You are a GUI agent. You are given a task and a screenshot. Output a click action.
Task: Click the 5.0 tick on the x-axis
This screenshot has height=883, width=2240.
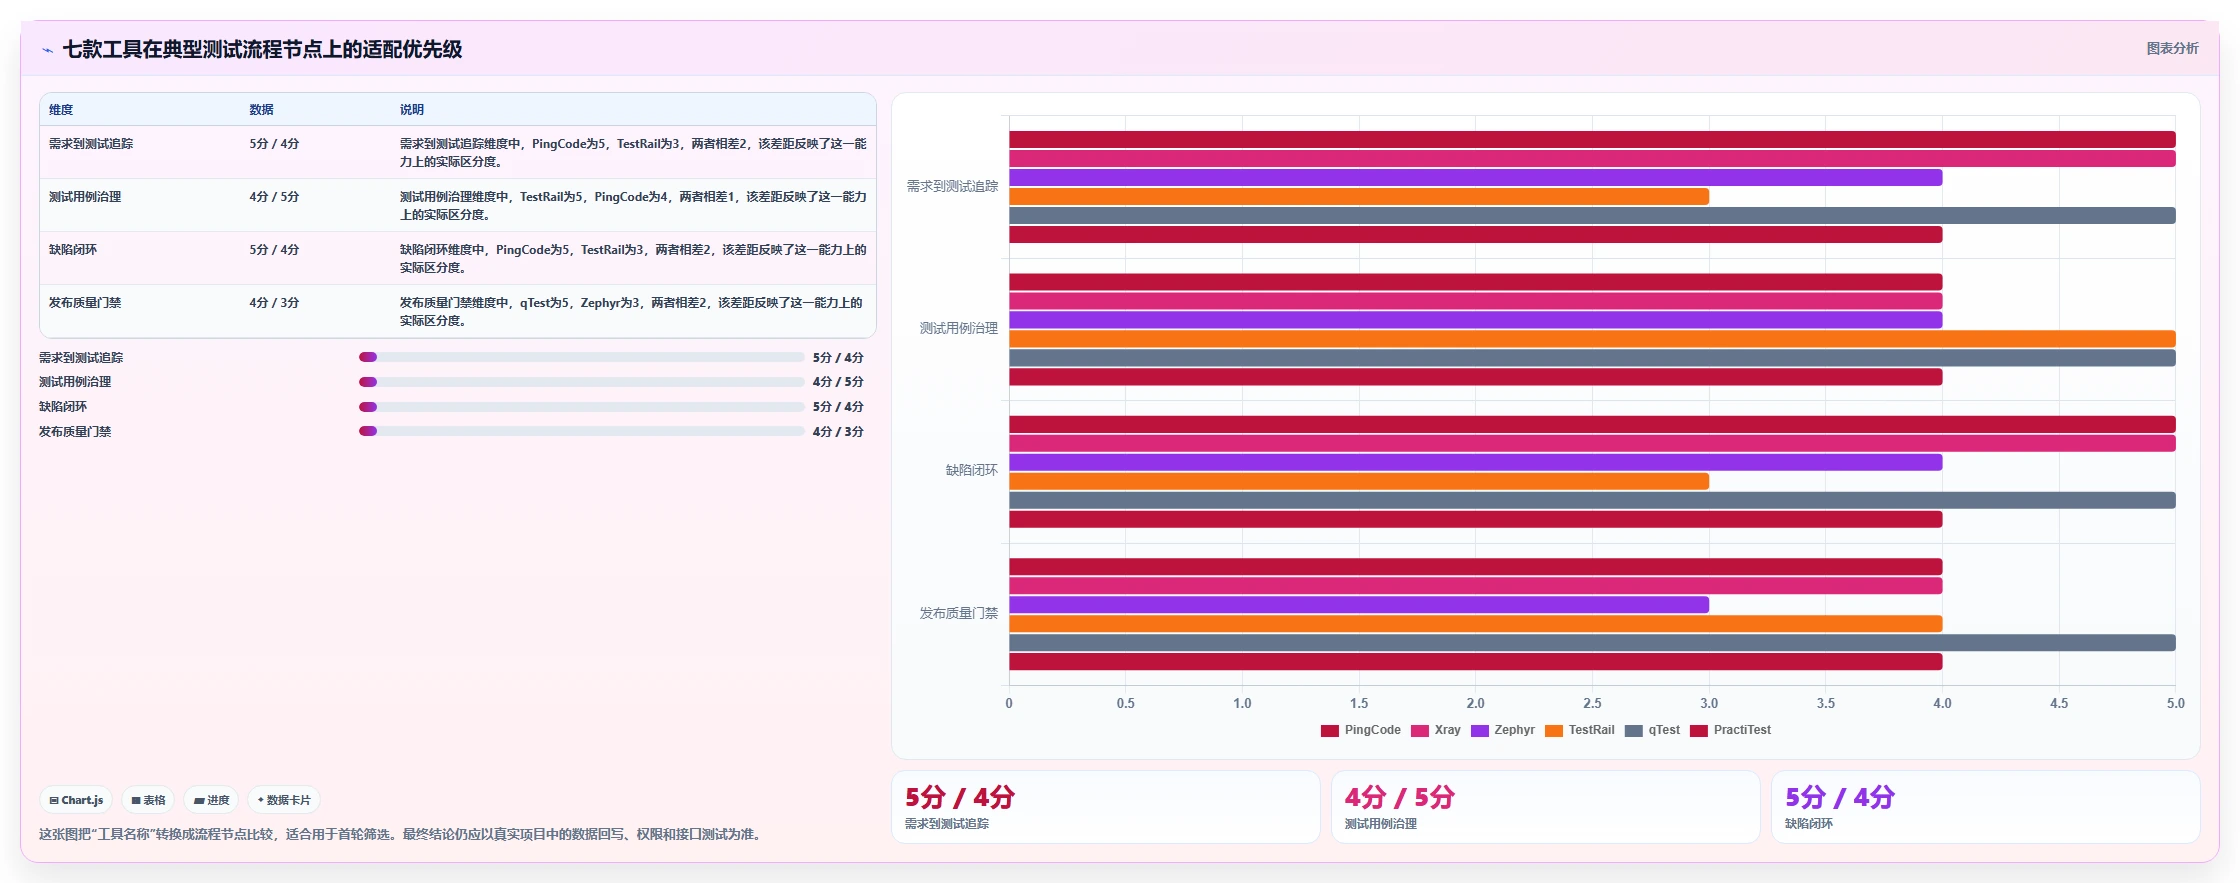pos(2175,703)
